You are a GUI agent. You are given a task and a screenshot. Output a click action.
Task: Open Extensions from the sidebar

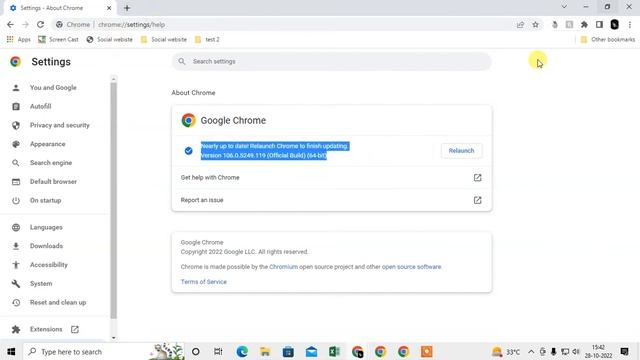pos(46,329)
